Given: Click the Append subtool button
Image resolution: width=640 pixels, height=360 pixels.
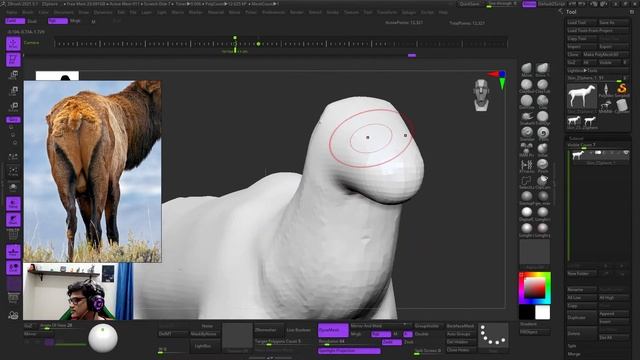Looking at the screenshot, I should [613, 313].
